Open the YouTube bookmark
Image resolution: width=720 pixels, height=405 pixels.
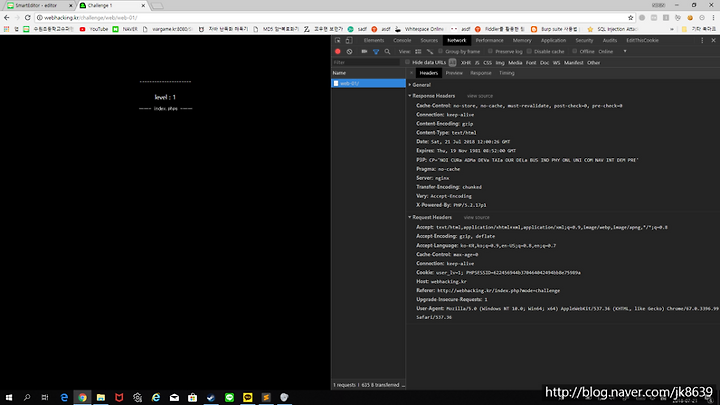pyautogui.click(x=94, y=29)
